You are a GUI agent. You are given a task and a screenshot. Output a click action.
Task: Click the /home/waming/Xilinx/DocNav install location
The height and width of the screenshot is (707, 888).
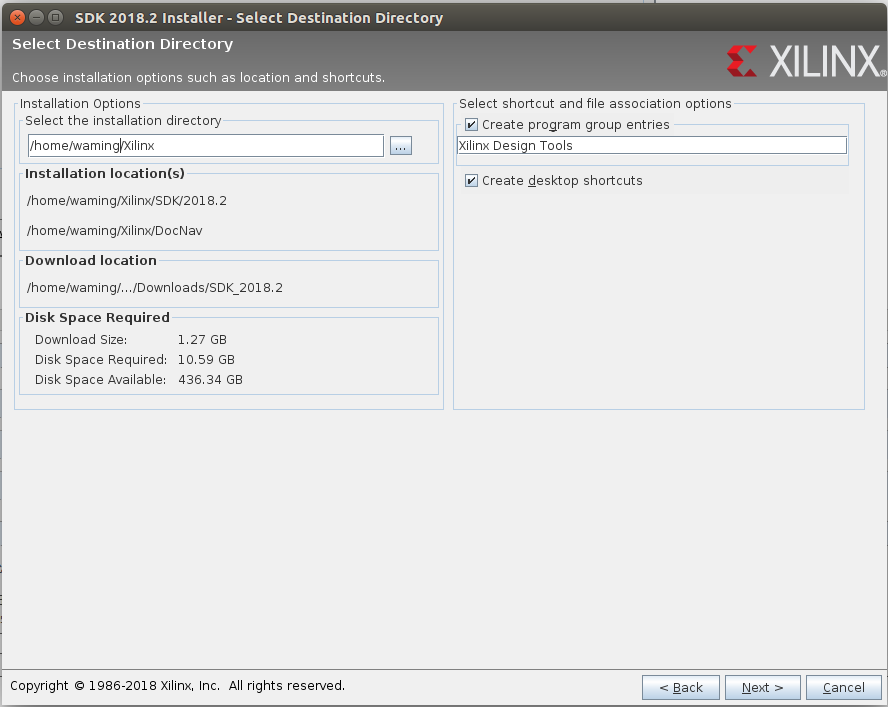[114, 231]
